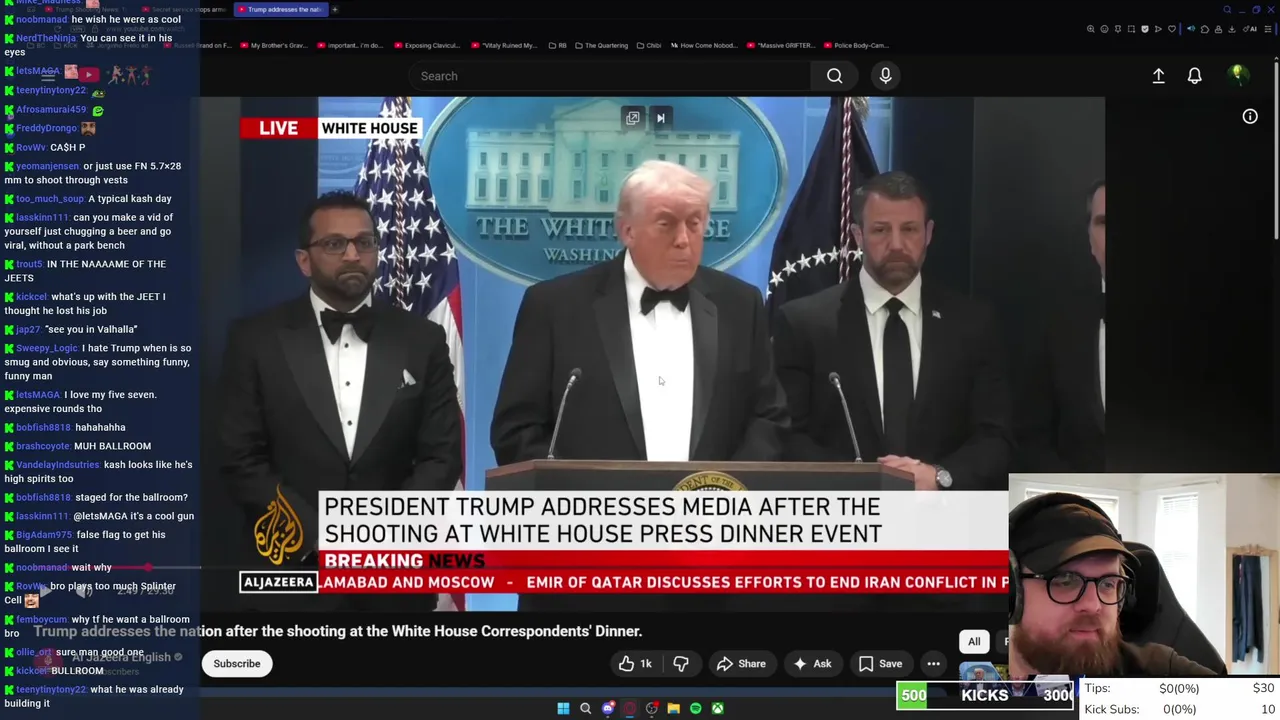Viewport: 1280px width, 720px height.
Task: Click chat username brashcoyote
Action: [43, 446]
